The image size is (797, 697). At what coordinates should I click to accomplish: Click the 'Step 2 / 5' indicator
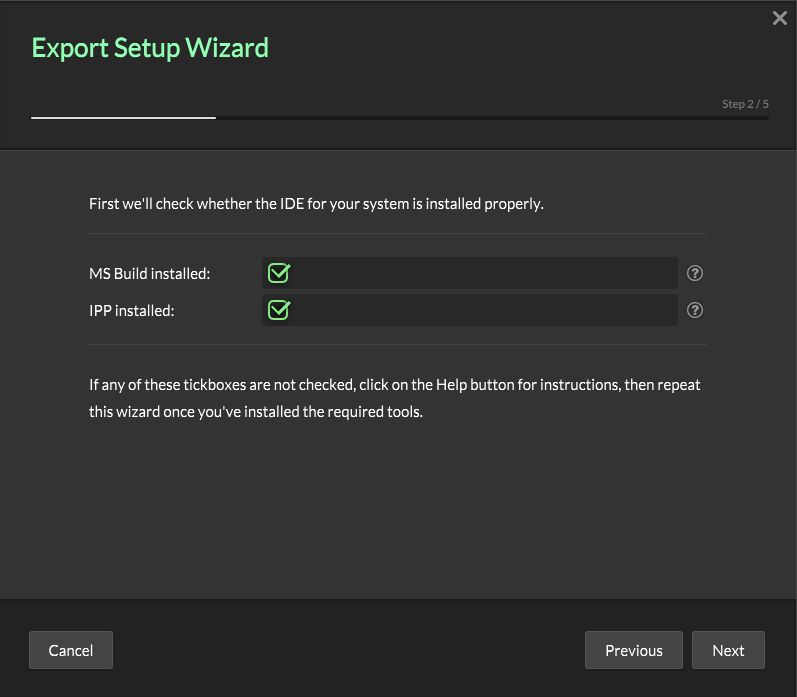745,104
